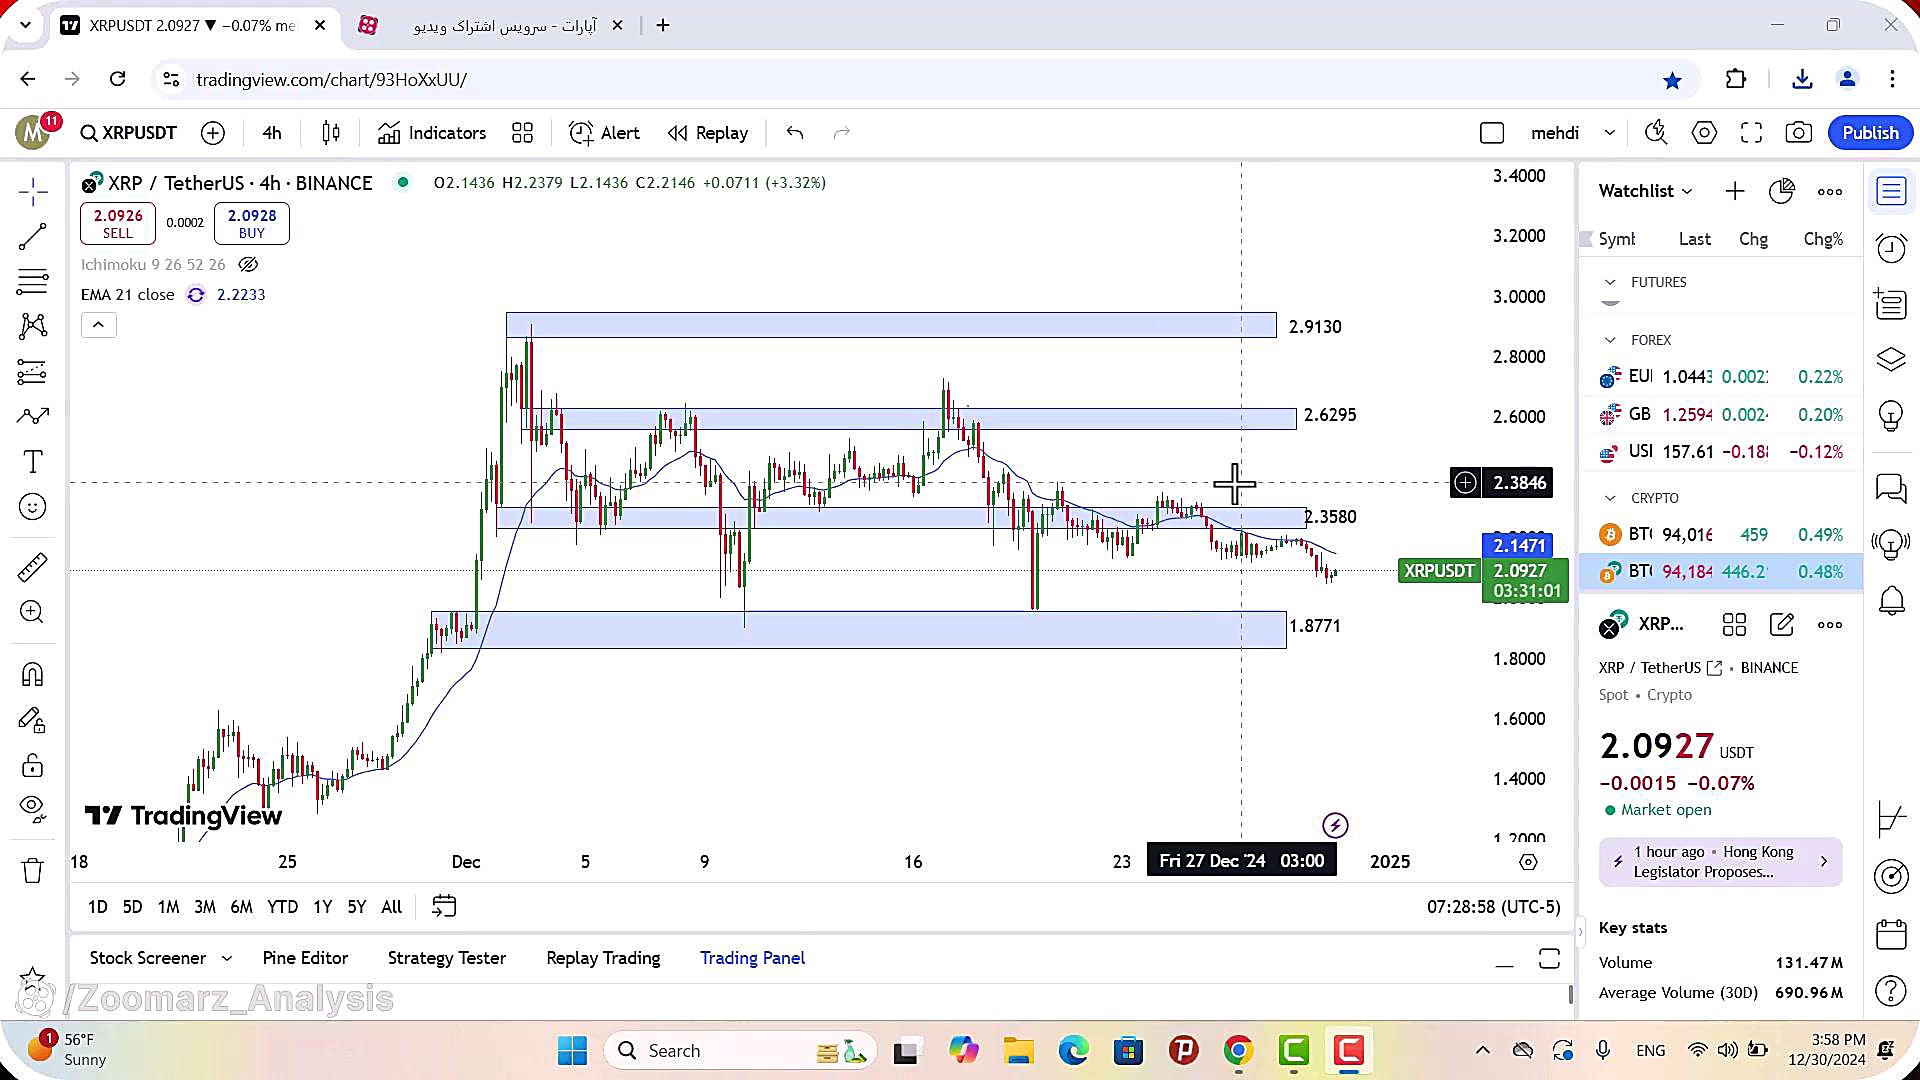1920x1080 pixels.
Task: Open the object tree layers panel
Action: pyautogui.click(x=1891, y=359)
